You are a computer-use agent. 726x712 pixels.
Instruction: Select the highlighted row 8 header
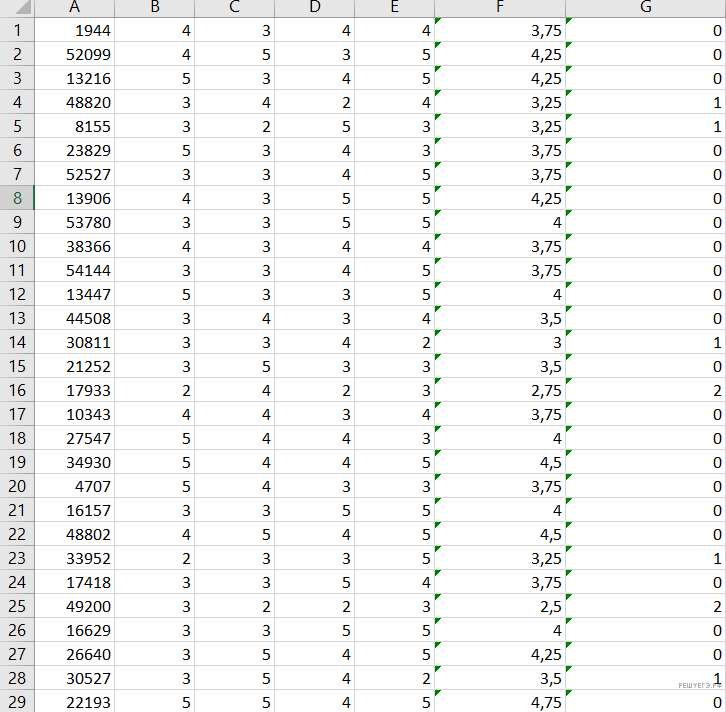(16, 198)
